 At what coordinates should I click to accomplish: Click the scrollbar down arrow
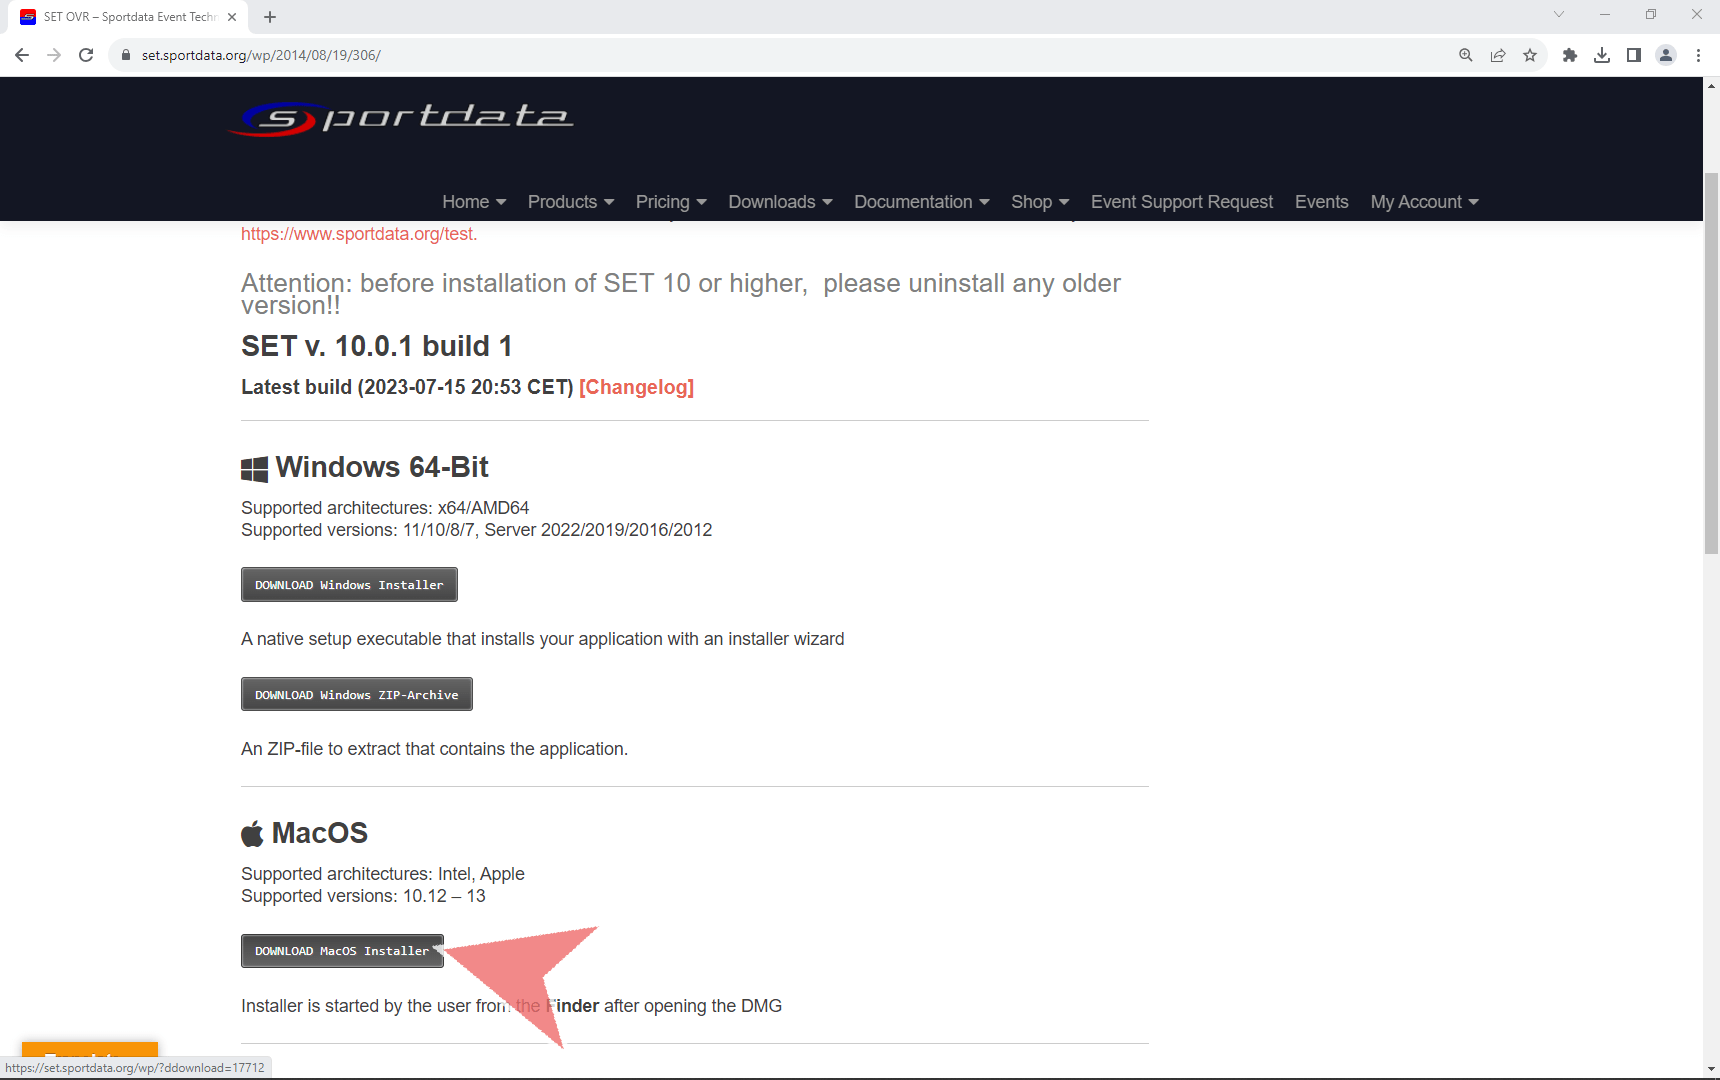point(1711,1069)
